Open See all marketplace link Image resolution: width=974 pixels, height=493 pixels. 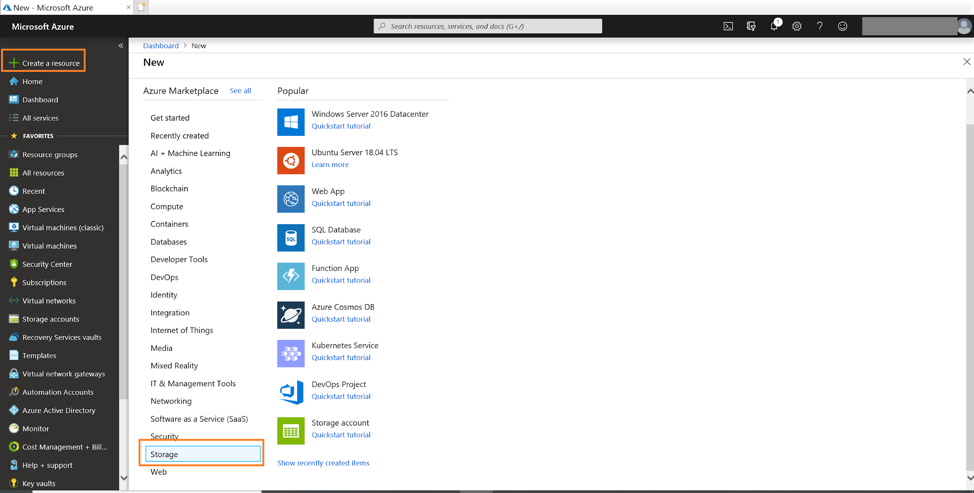pos(240,91)
